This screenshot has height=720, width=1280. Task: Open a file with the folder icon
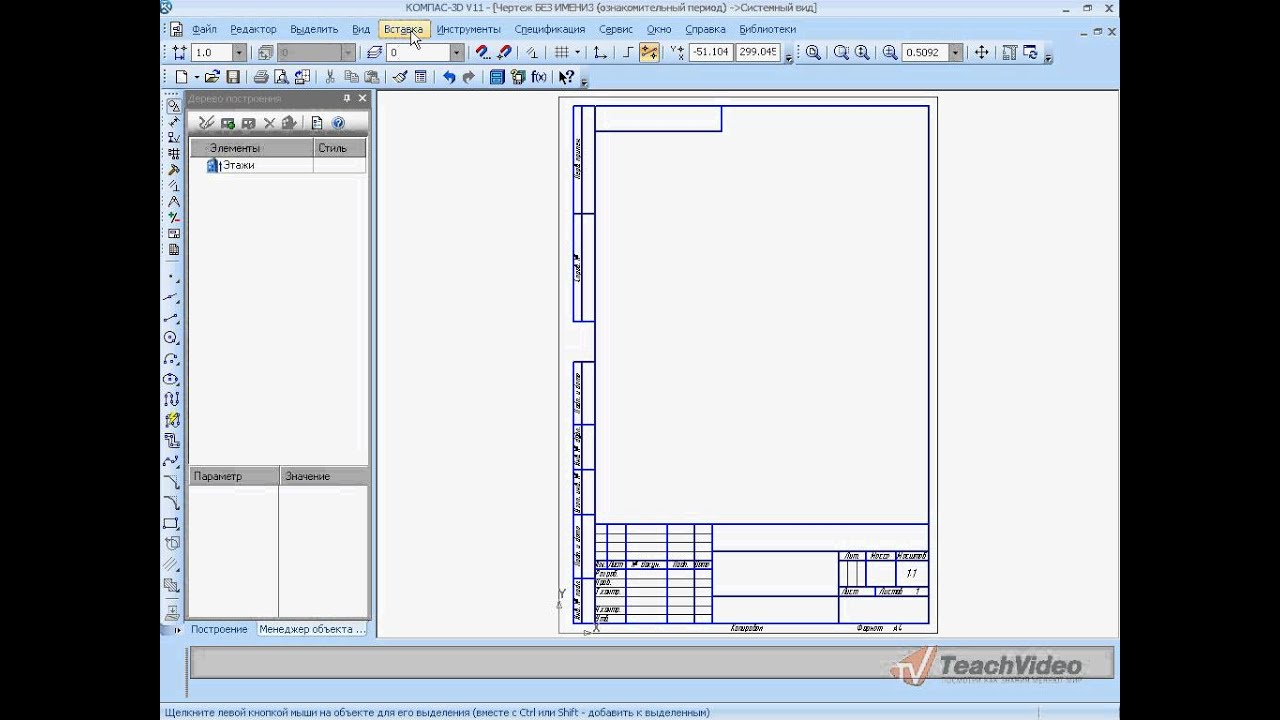tap(212, 77)
